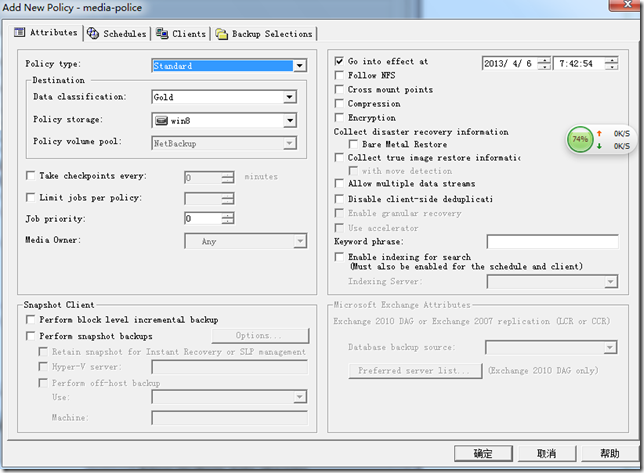Image resolution: width=644 pixels, height=473 pixels.
Task: Check Collect true image restore information
Action: pyautogui.click(x=339, y=157)
